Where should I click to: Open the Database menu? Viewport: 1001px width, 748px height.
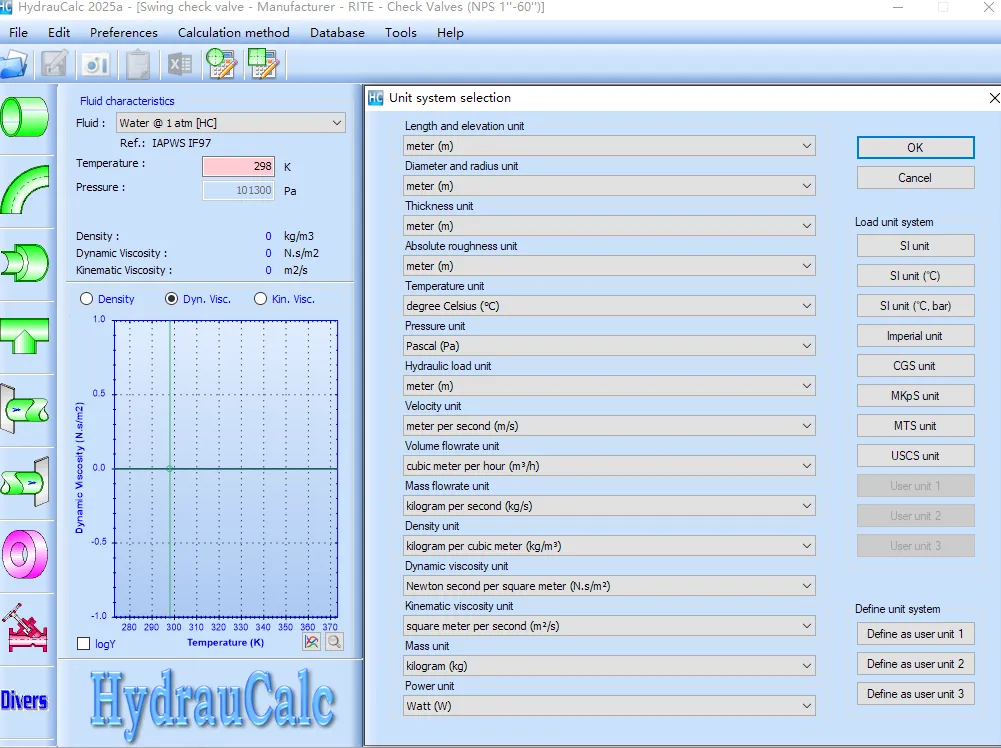point(337,33)
